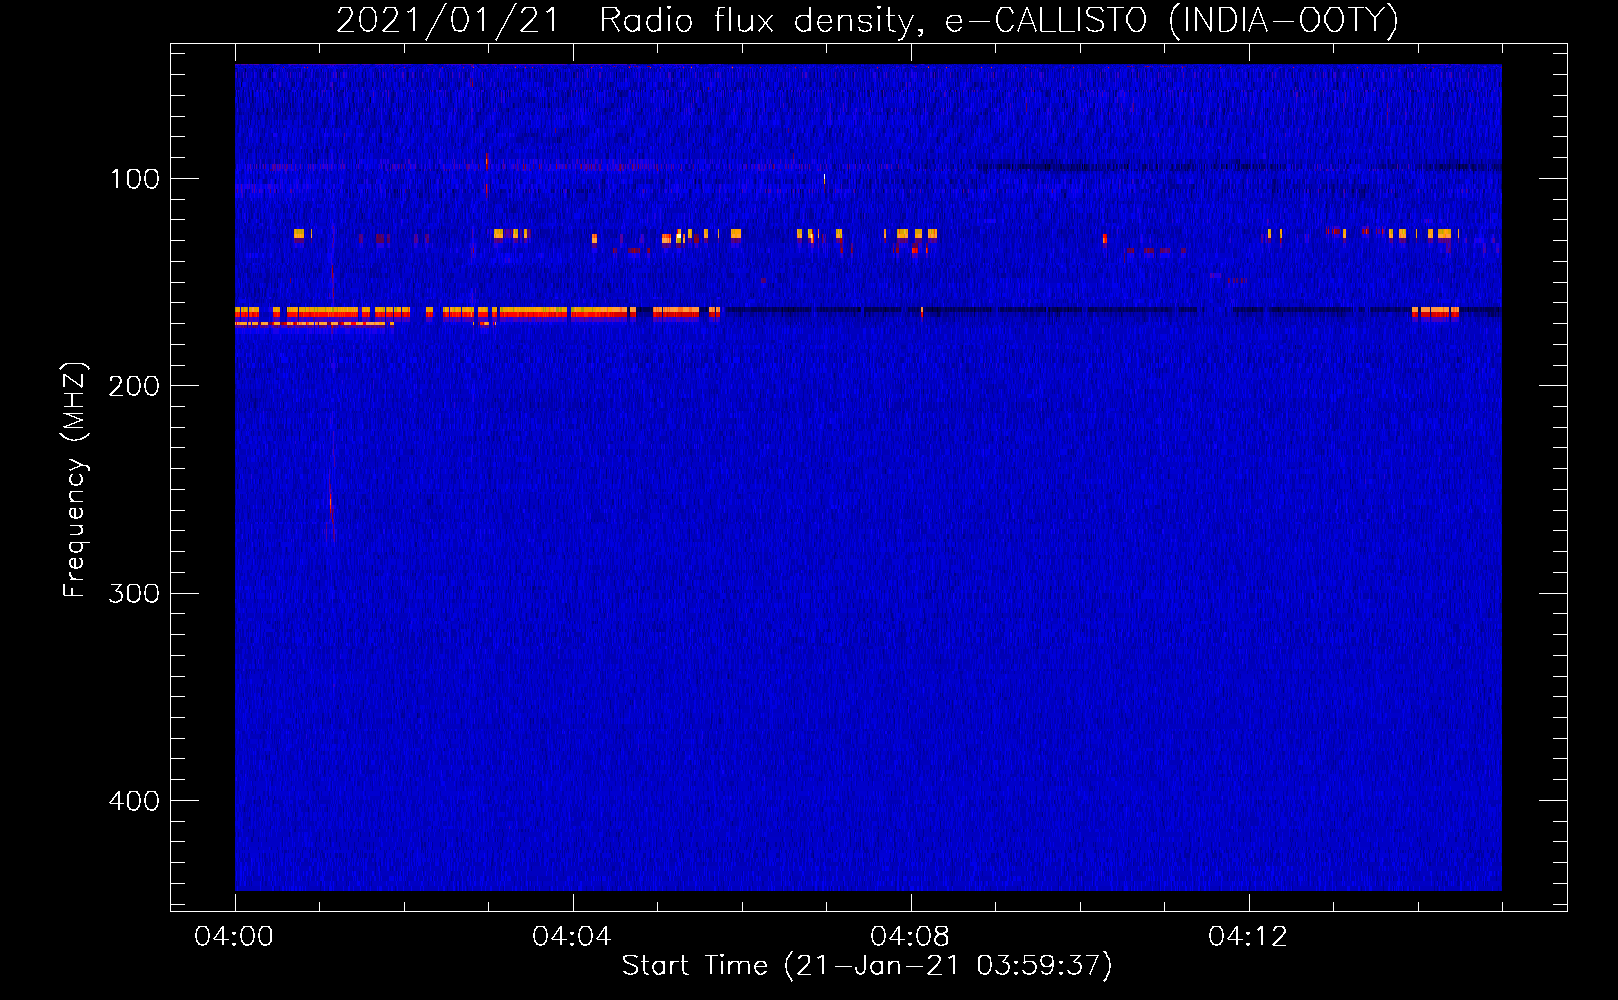
Task: Click the '04:04' time tick label
Action: click(572, 936)
